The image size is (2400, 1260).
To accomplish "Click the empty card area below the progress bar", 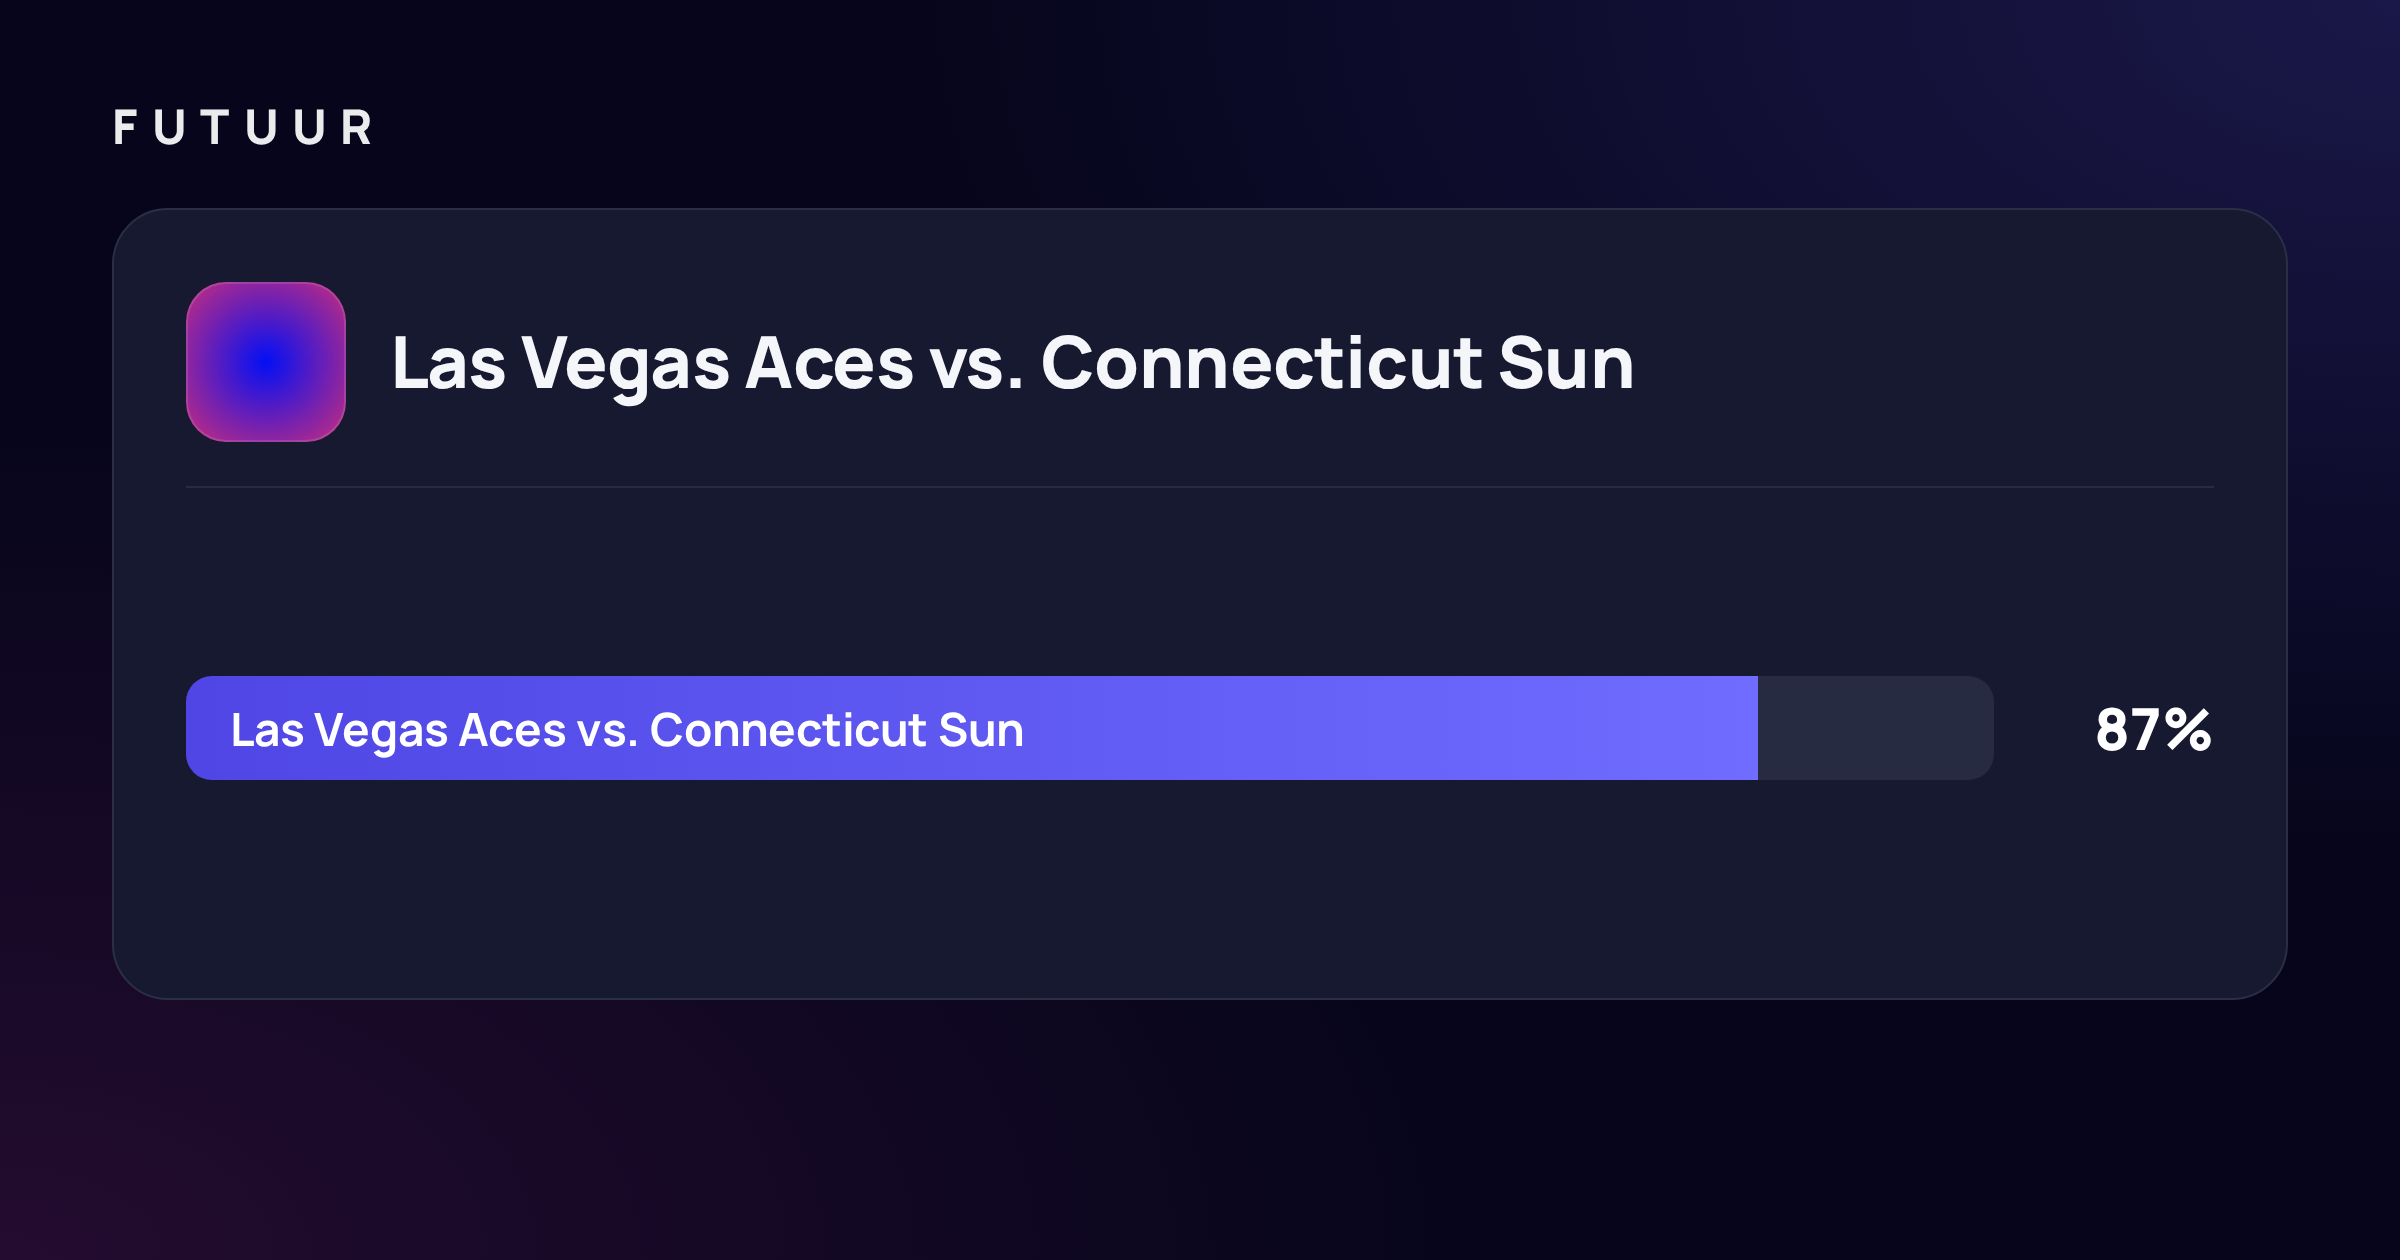I will coord(1200,888).
